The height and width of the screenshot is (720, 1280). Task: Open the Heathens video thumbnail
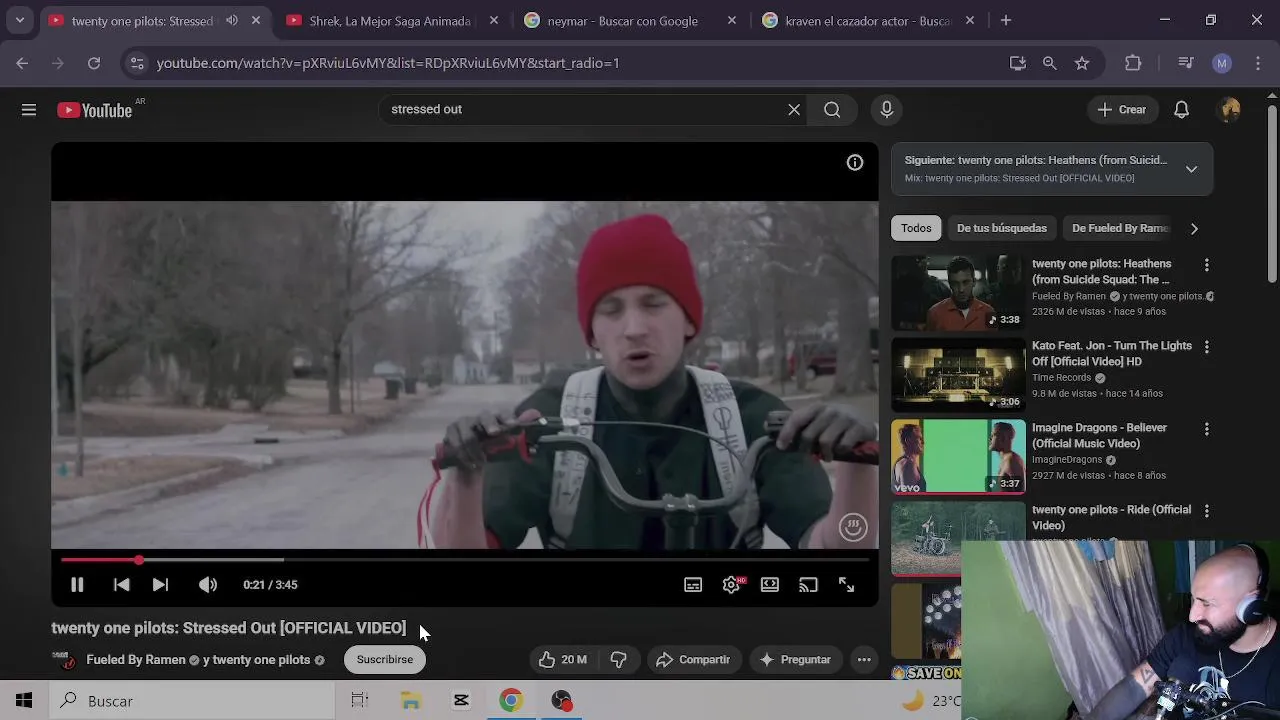coord(958,292)
